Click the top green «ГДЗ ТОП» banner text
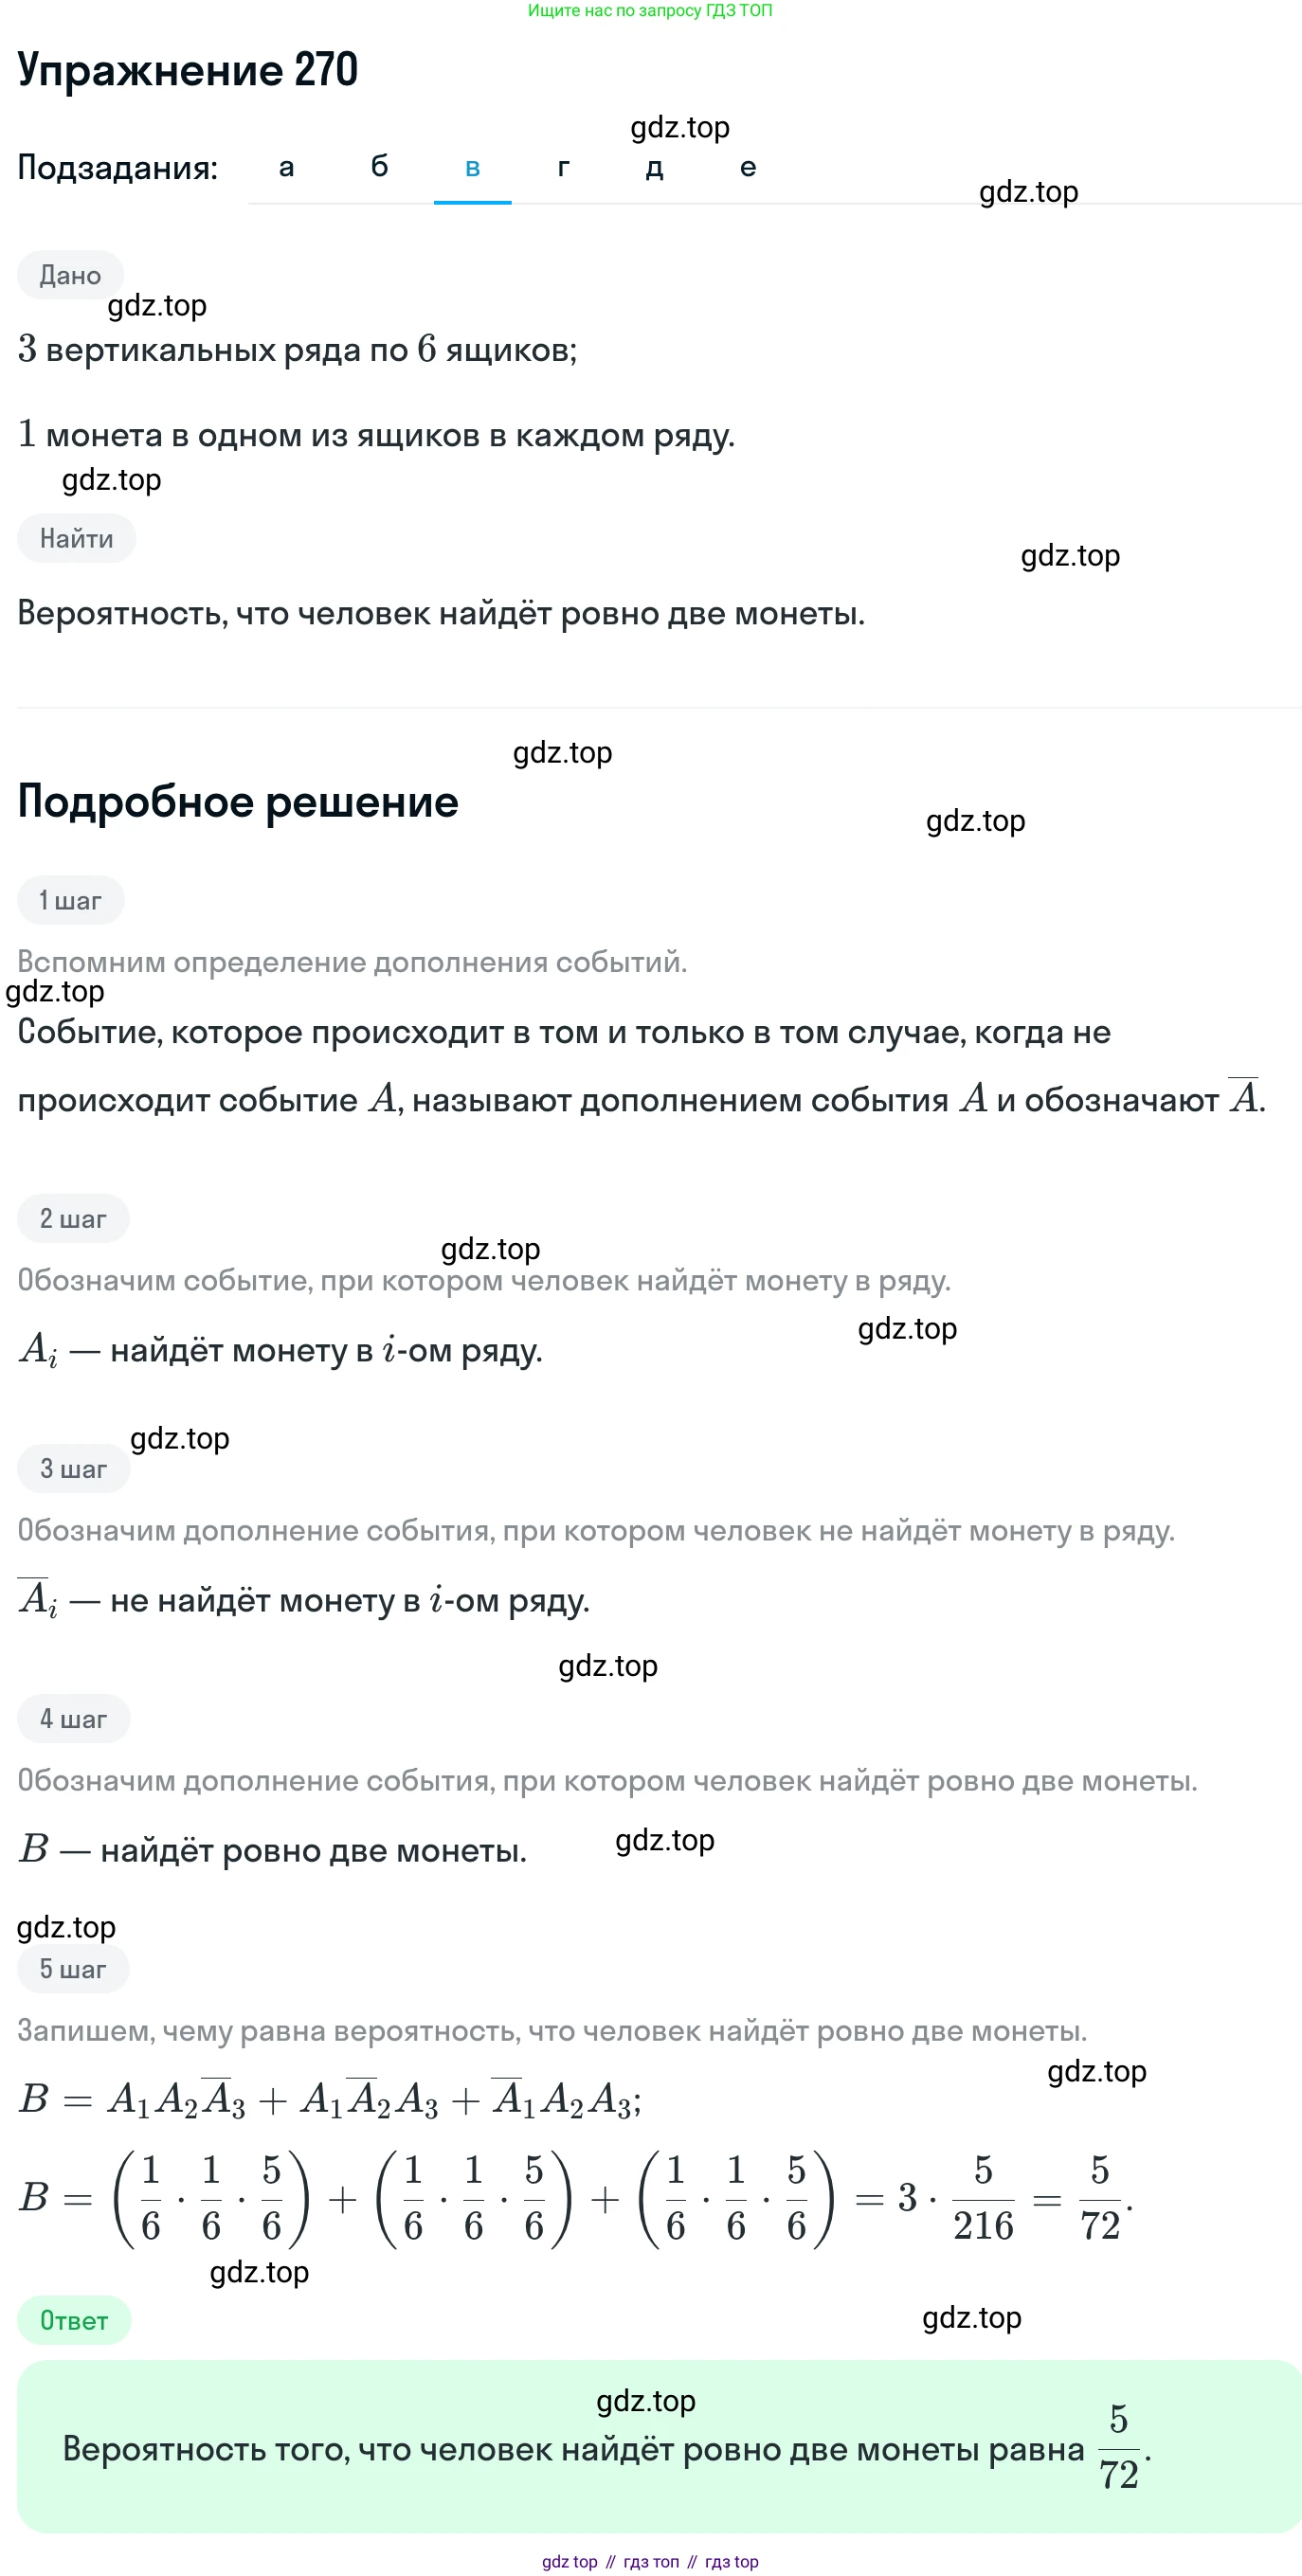 coord(650,10)
